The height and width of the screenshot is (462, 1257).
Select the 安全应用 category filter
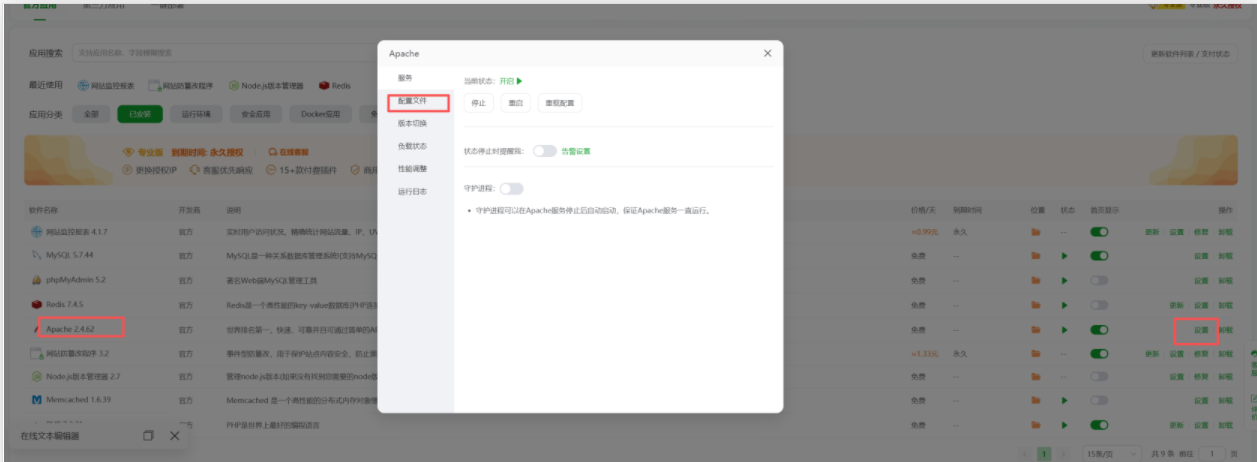pos(256,114)
